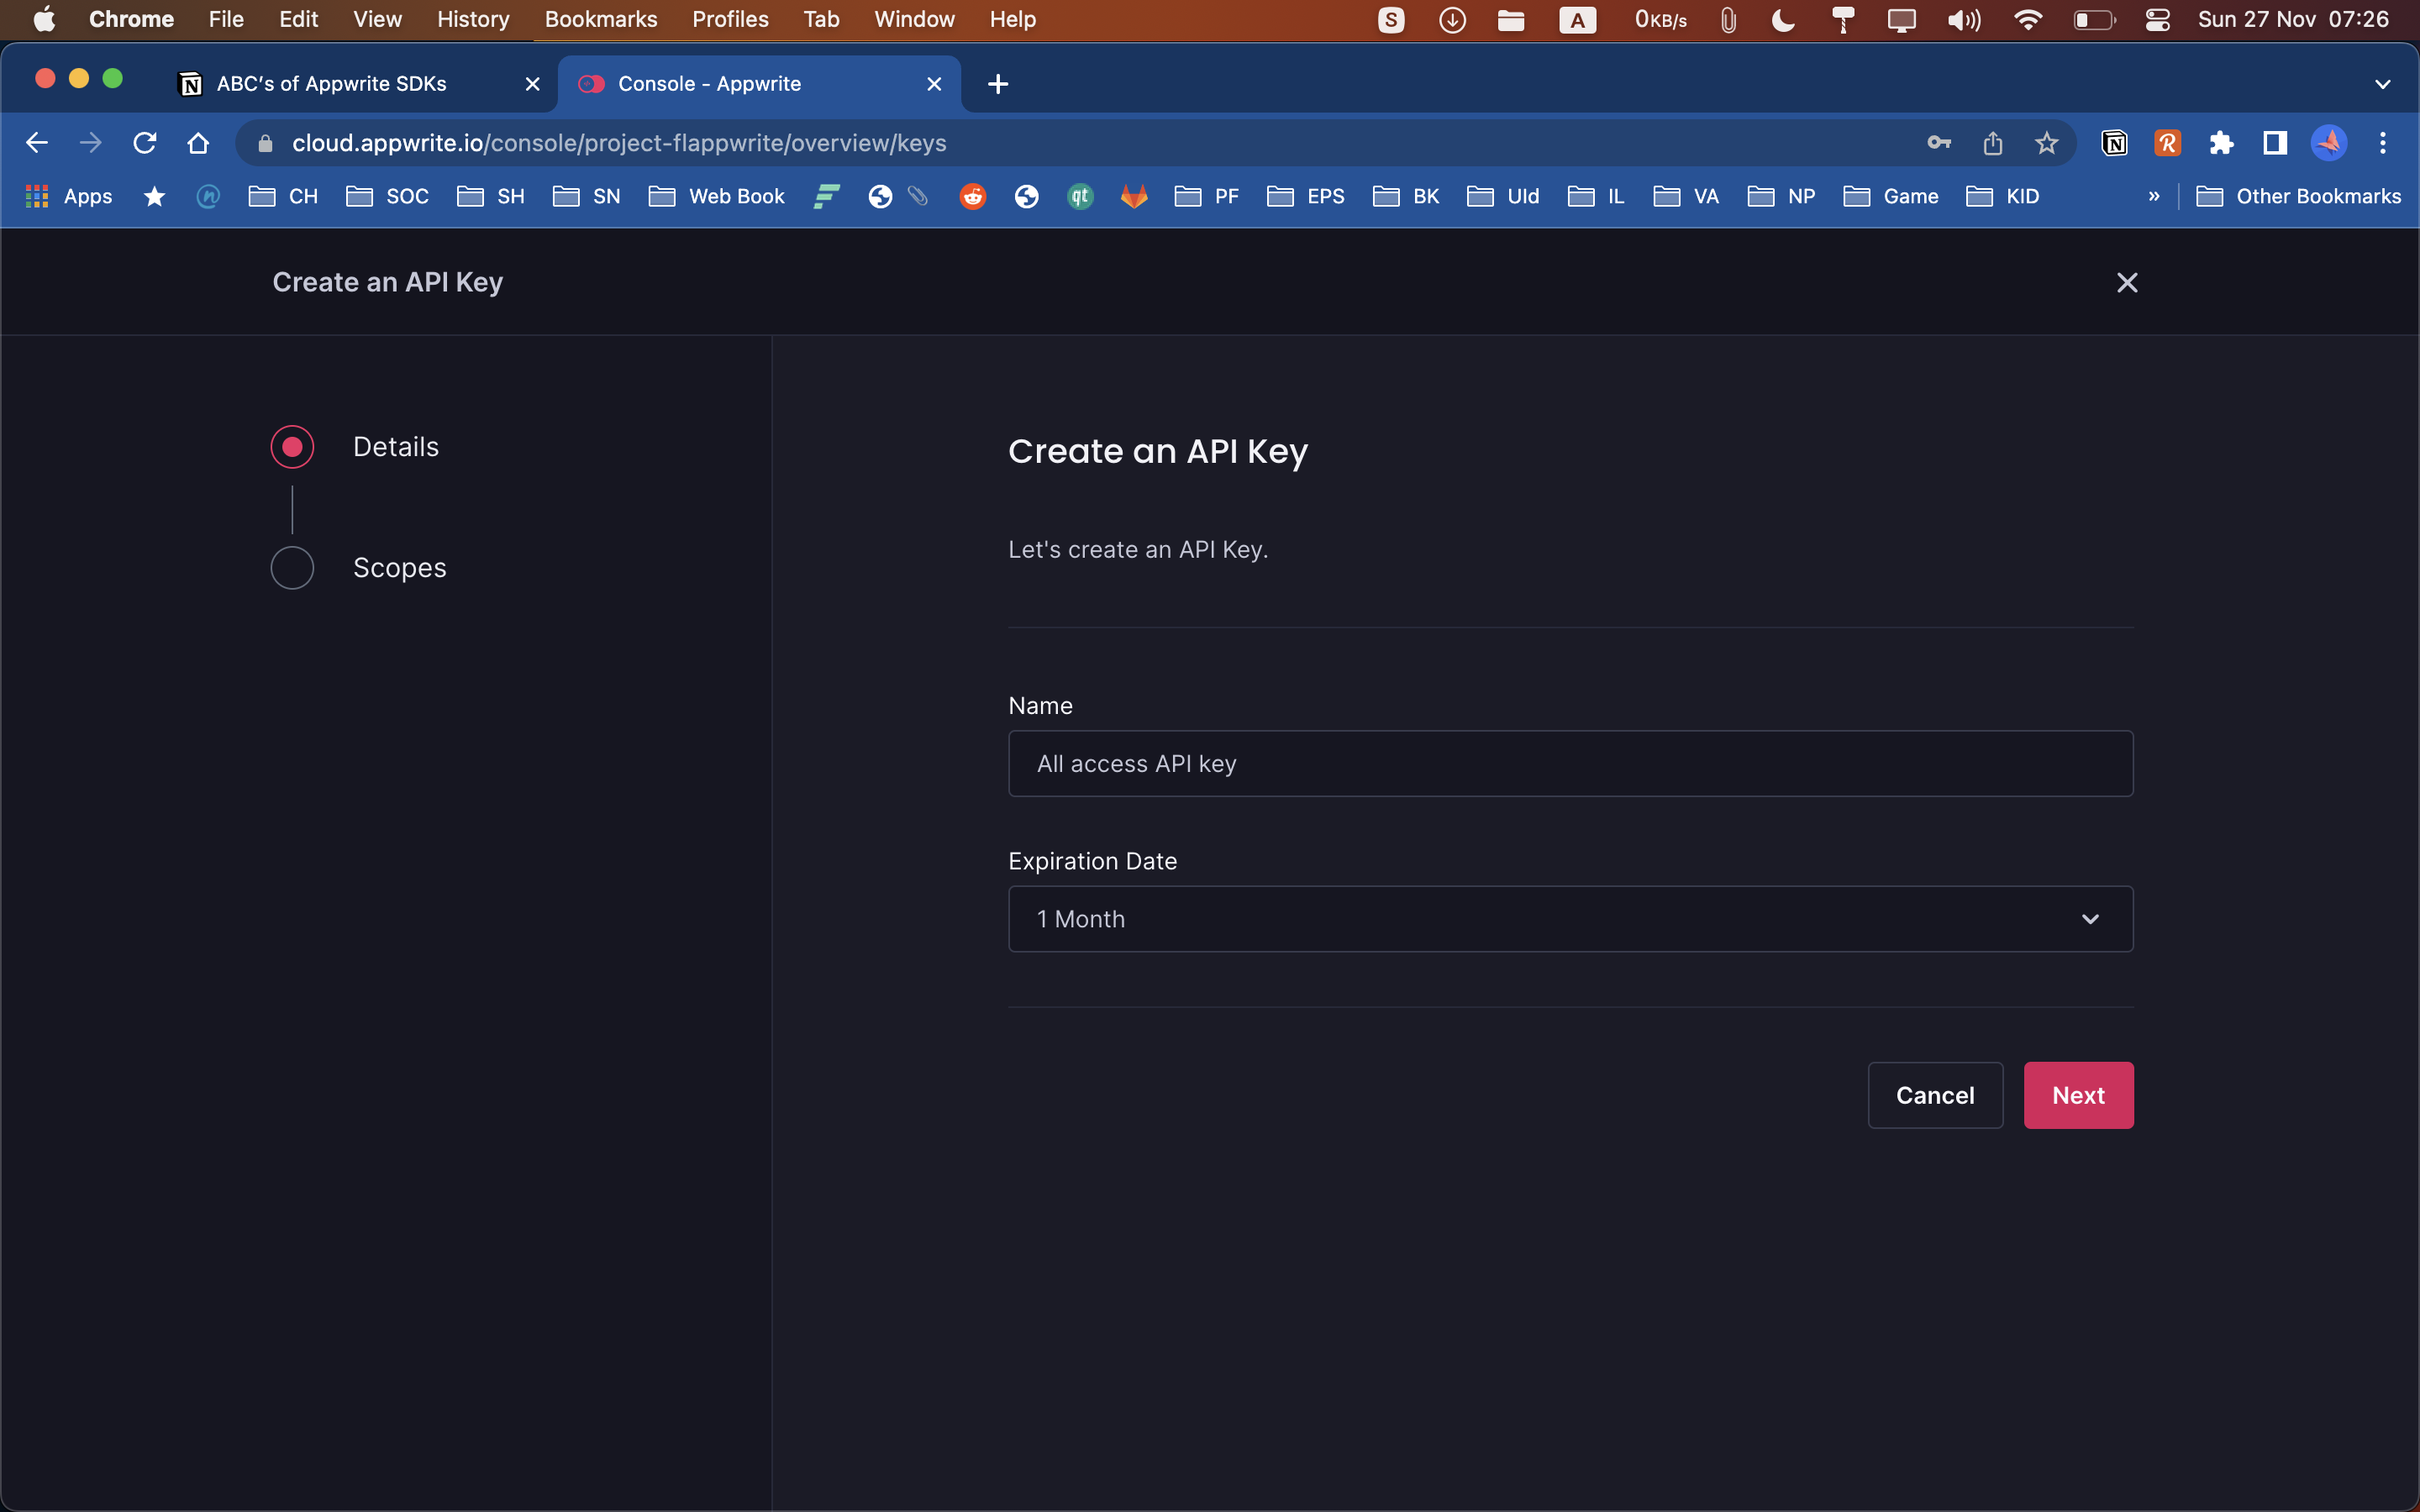Click the browser forward arrow

(91, 143)
